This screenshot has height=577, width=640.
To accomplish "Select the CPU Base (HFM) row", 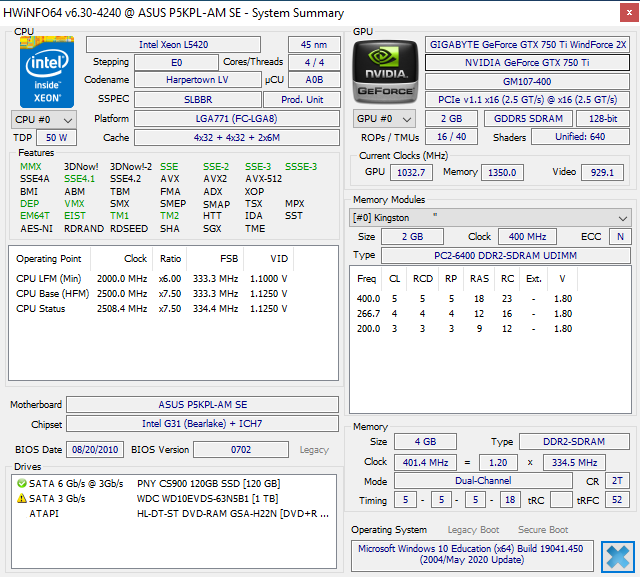I will [x=151, y=294].
